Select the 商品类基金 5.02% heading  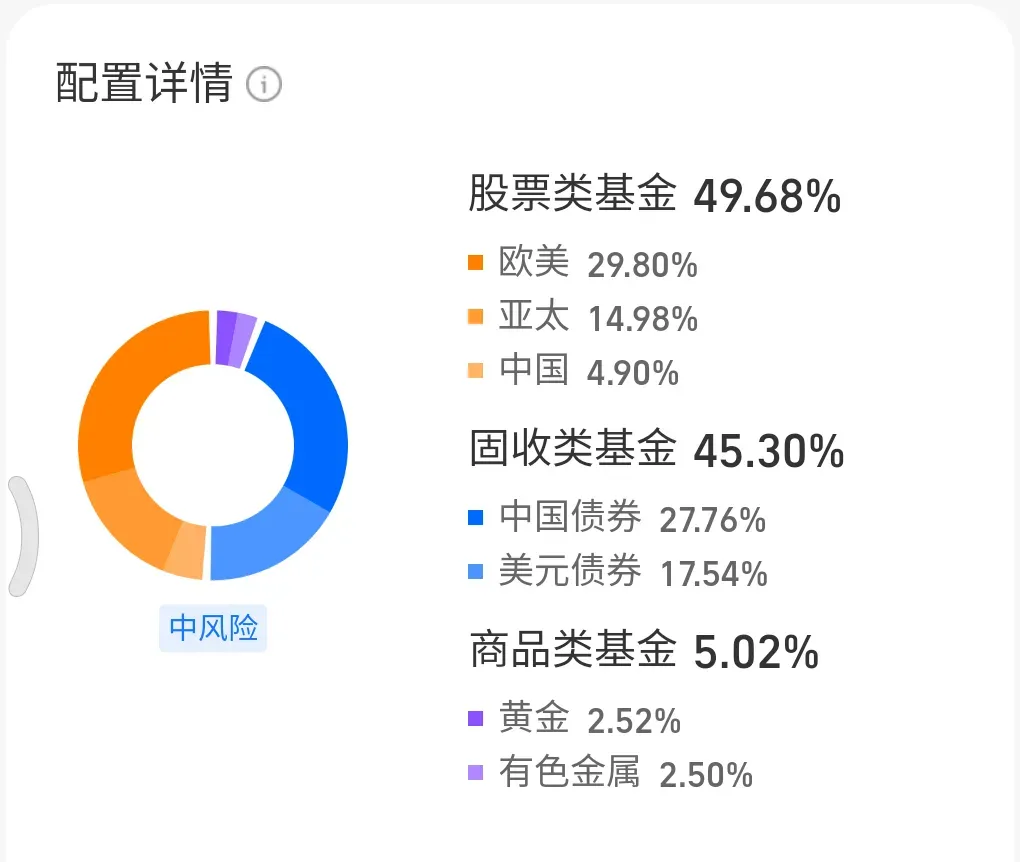pos(644,652)
